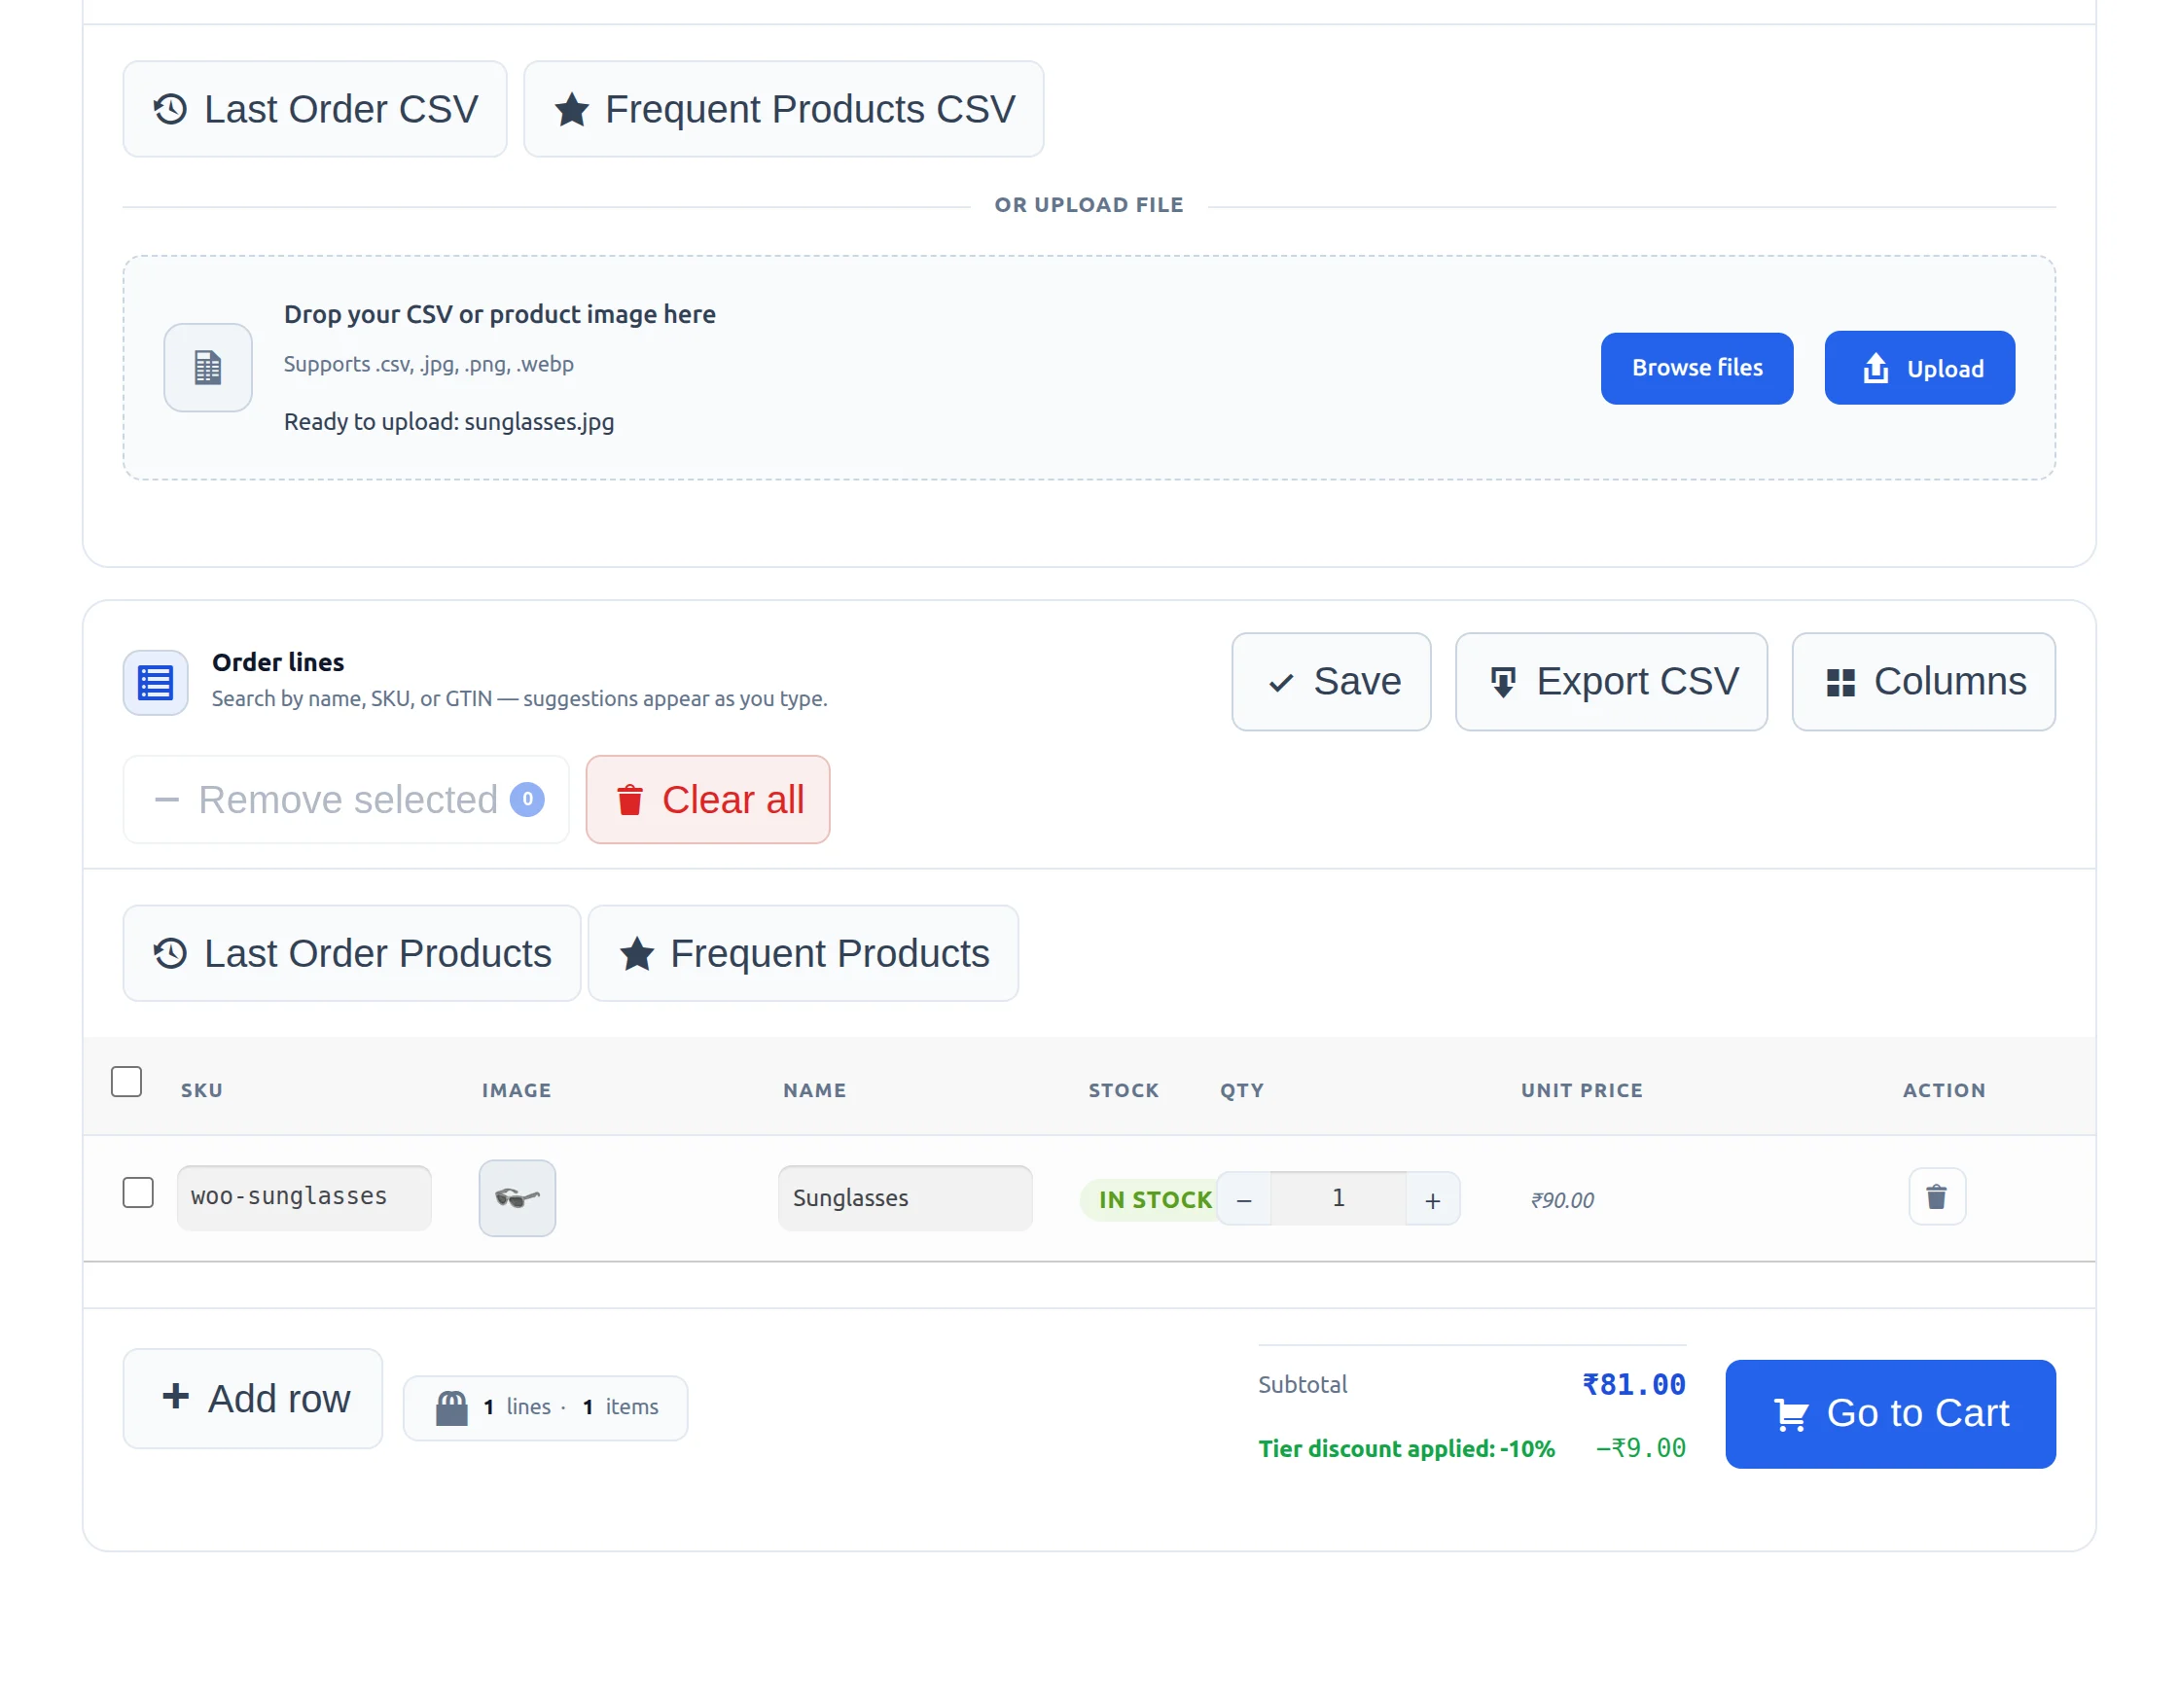Increase Sunglasses quantity with plus button
The width and height of the screenshot is (2179, 1708).
[x=1431, y=1199]
